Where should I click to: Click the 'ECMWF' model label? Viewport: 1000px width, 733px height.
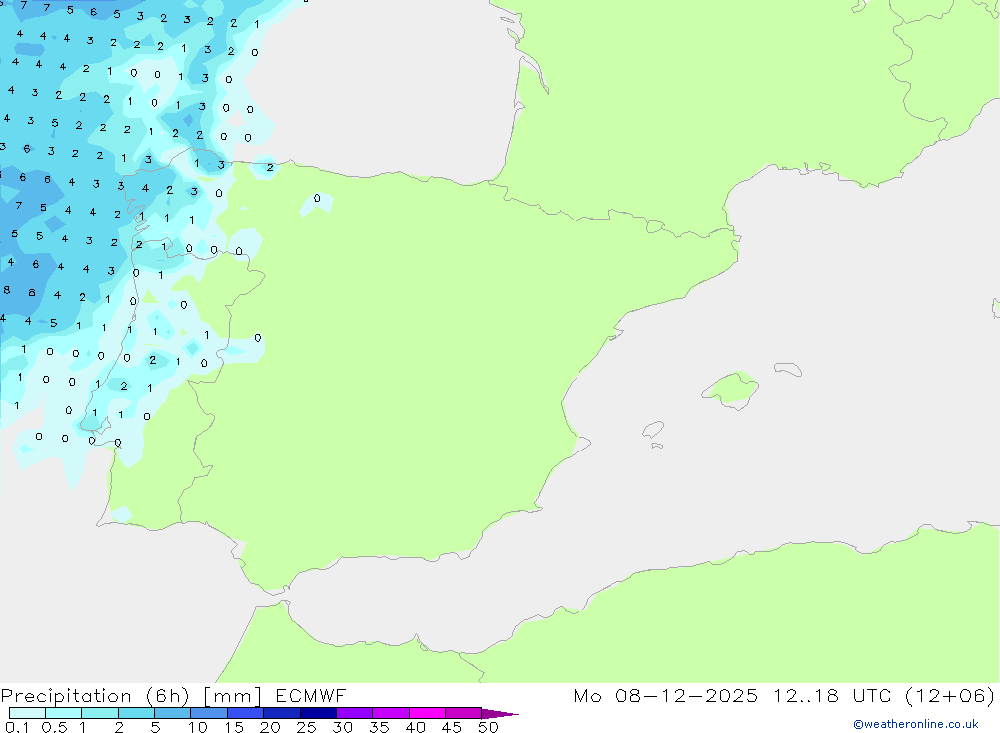pyautogui.click(x=311, y=695)
